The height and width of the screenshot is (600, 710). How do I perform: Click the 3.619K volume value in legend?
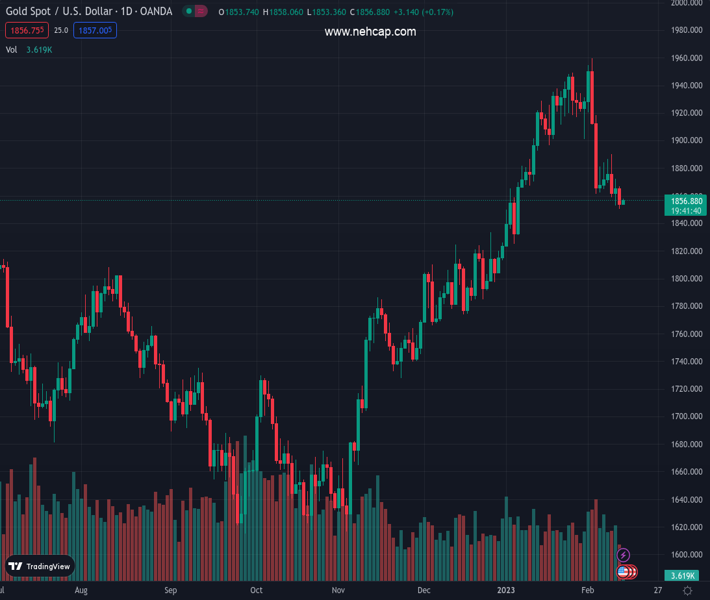41,49
